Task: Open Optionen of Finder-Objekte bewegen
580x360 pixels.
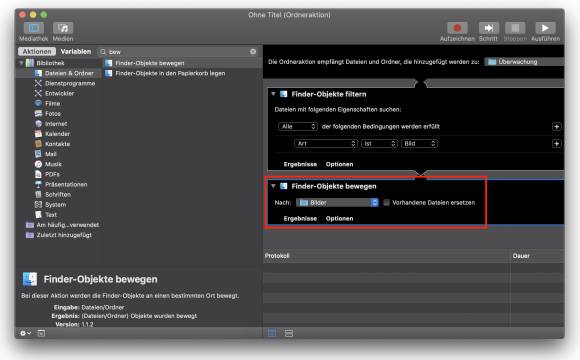Action: coord(339,218)
